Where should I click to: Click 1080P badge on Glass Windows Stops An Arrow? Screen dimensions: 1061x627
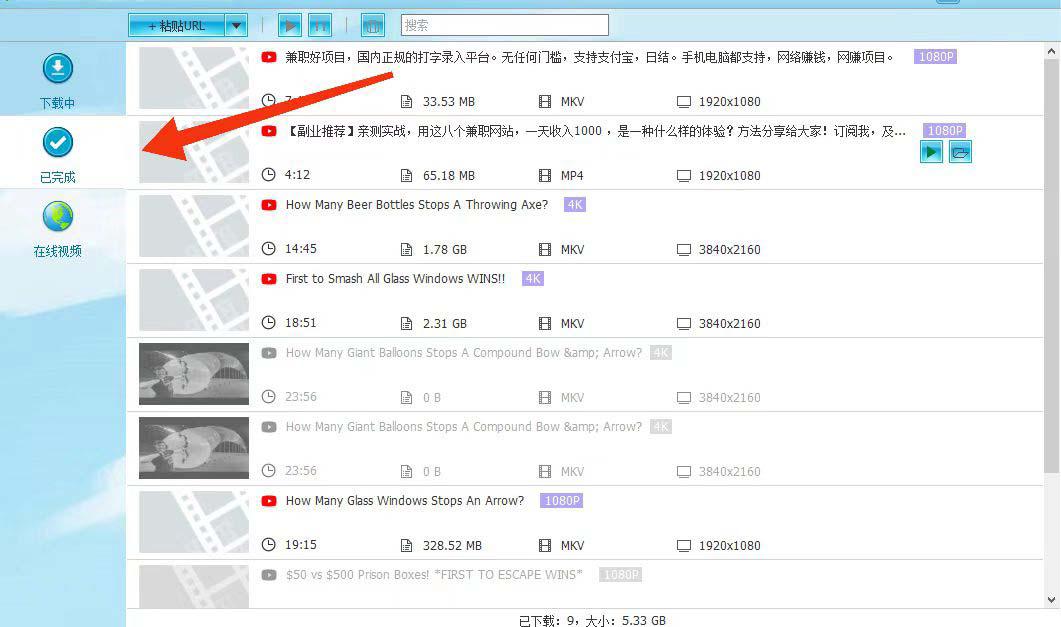click(x=561, y=501)
